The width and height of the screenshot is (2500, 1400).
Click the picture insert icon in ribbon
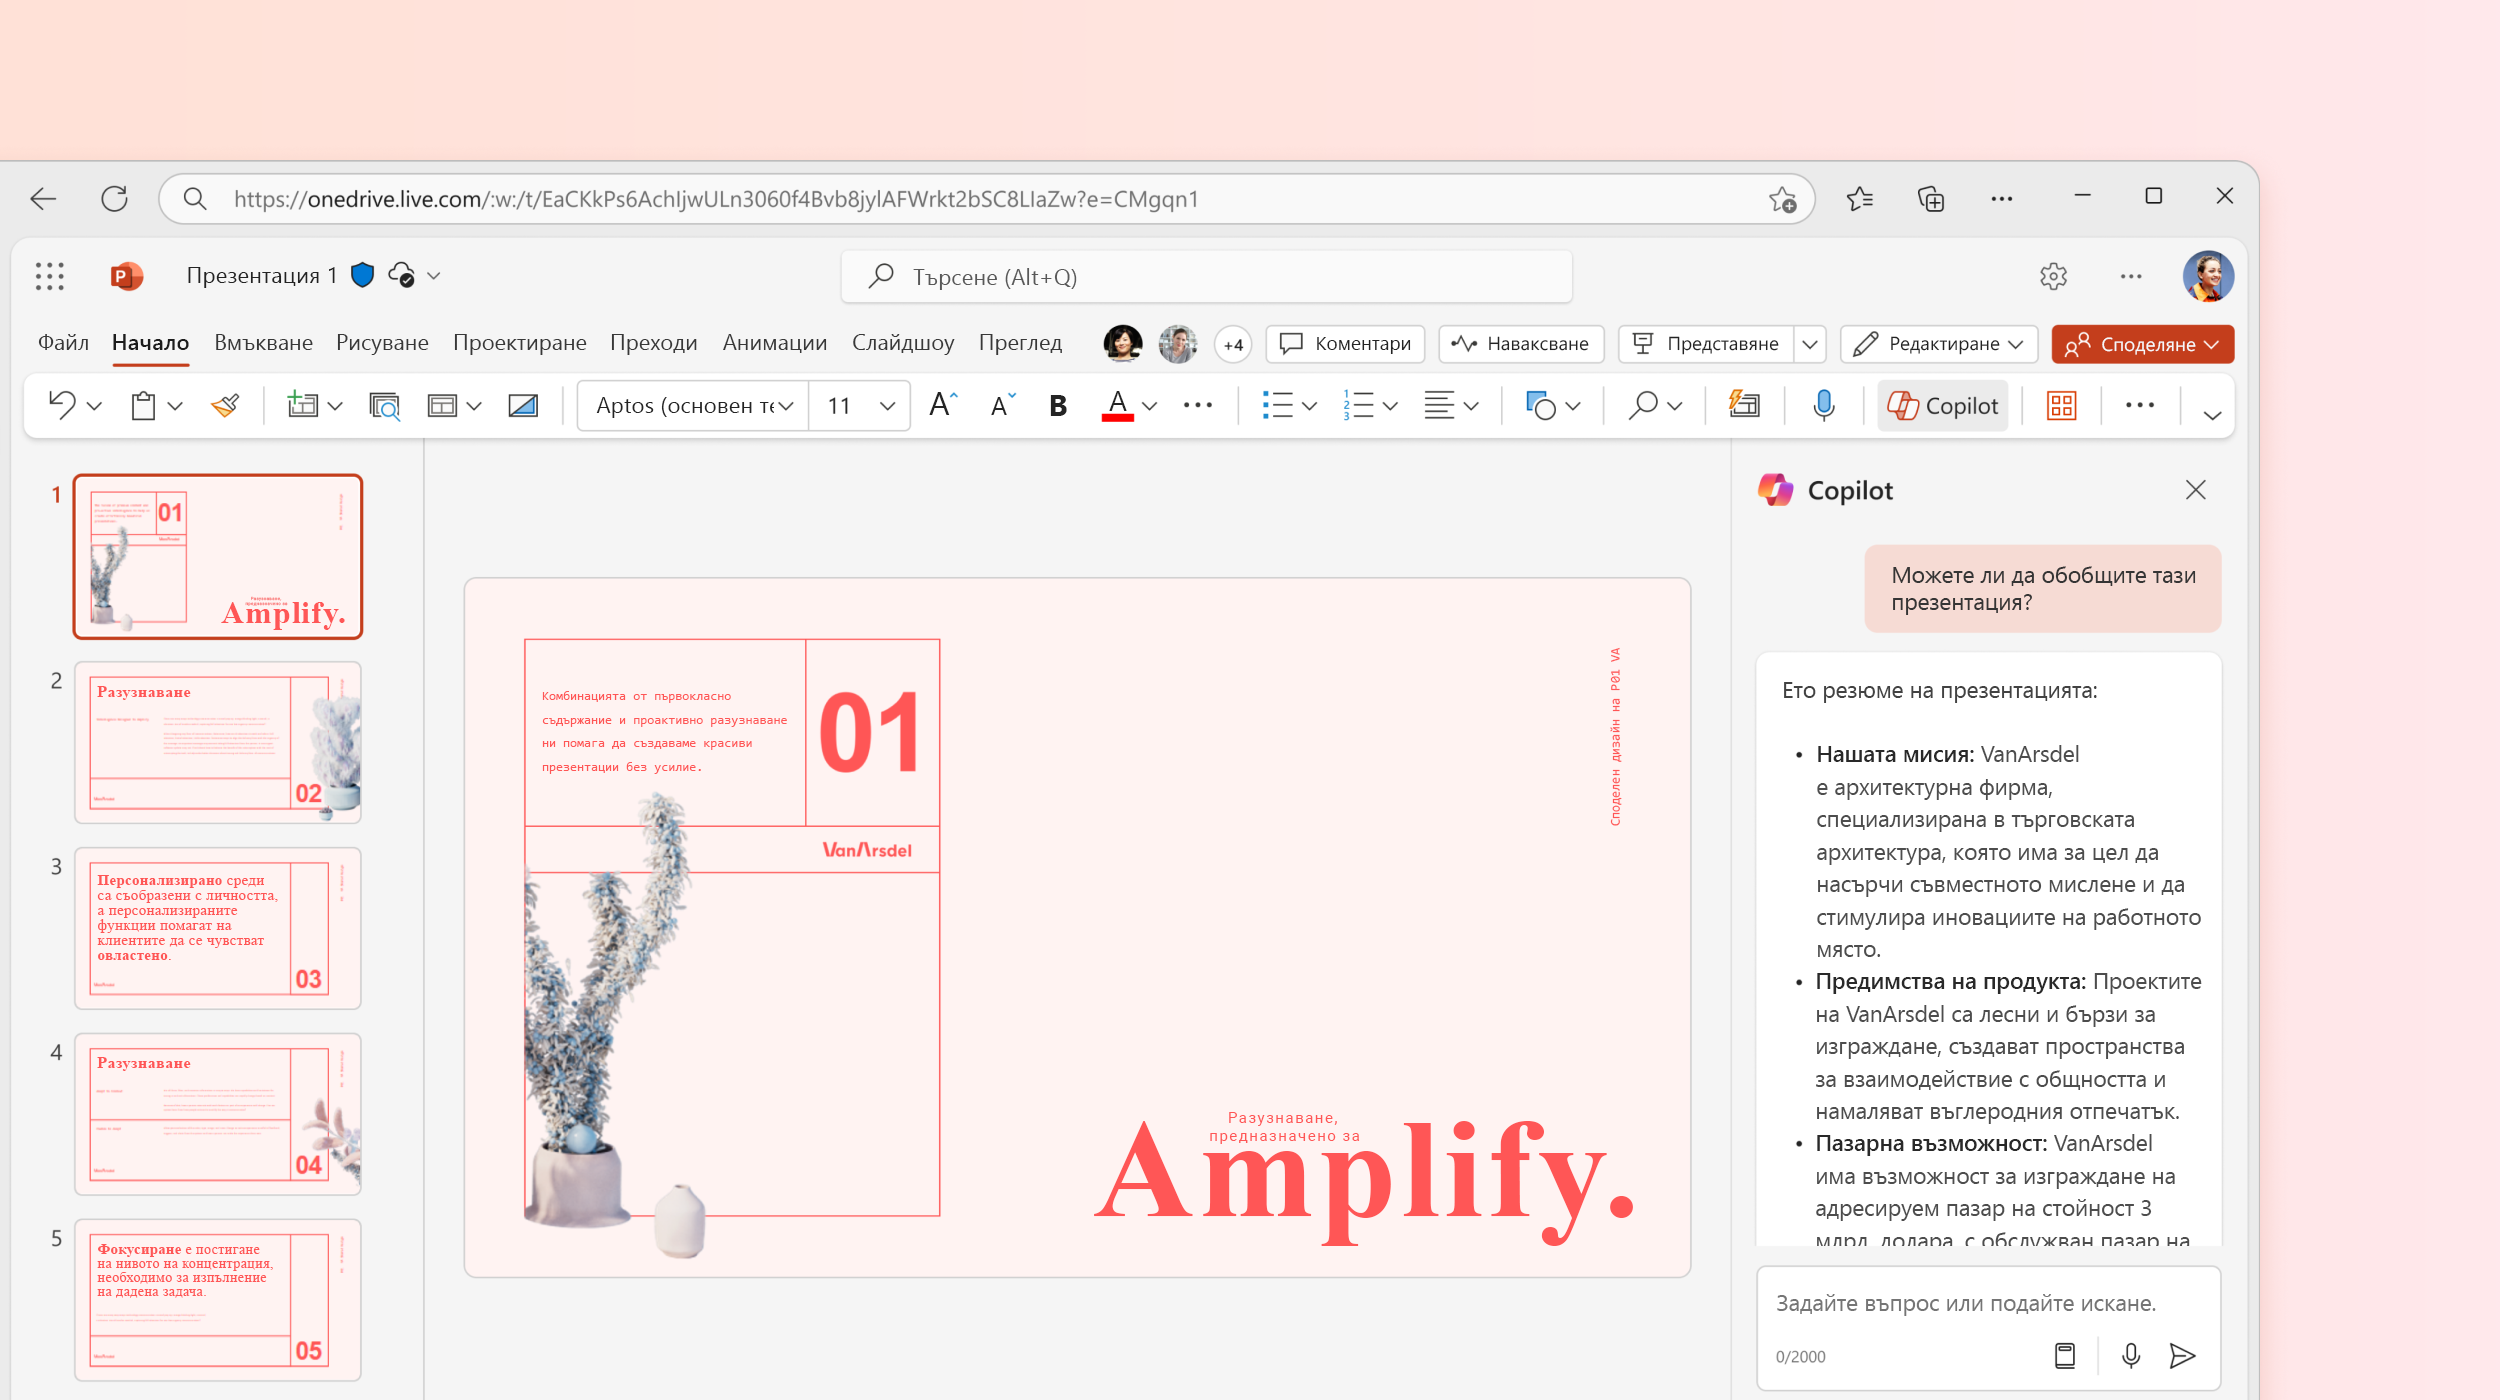[523, 405]
